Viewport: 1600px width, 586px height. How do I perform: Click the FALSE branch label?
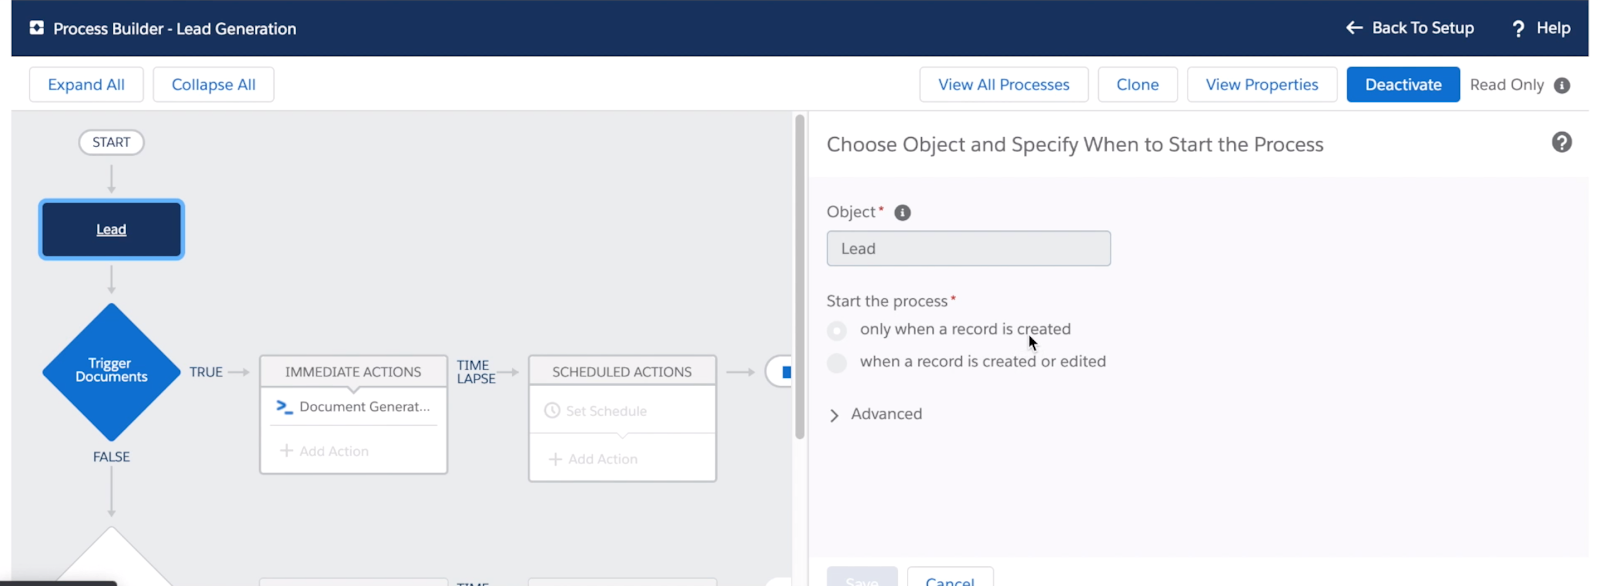click(111, 457)
